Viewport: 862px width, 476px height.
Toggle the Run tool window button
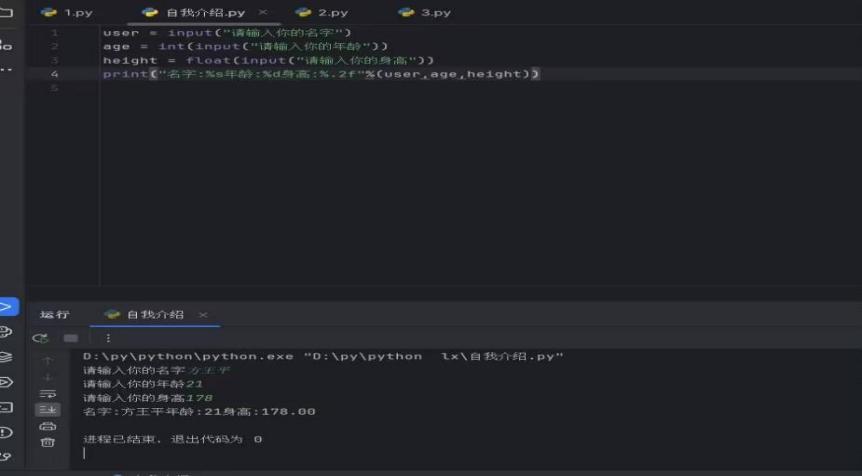coord(7,306)
